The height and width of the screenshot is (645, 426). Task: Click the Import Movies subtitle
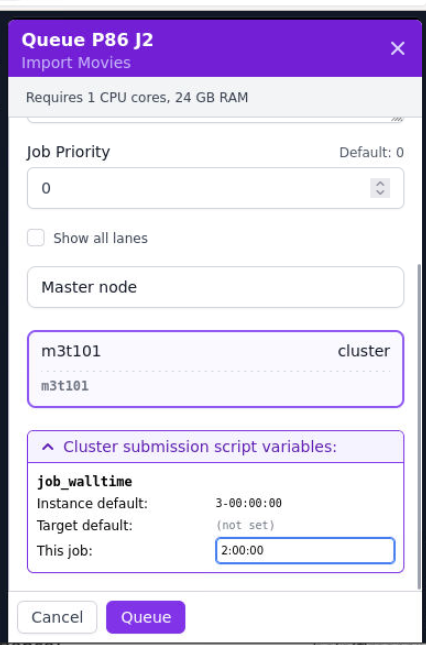coord(76,63)
